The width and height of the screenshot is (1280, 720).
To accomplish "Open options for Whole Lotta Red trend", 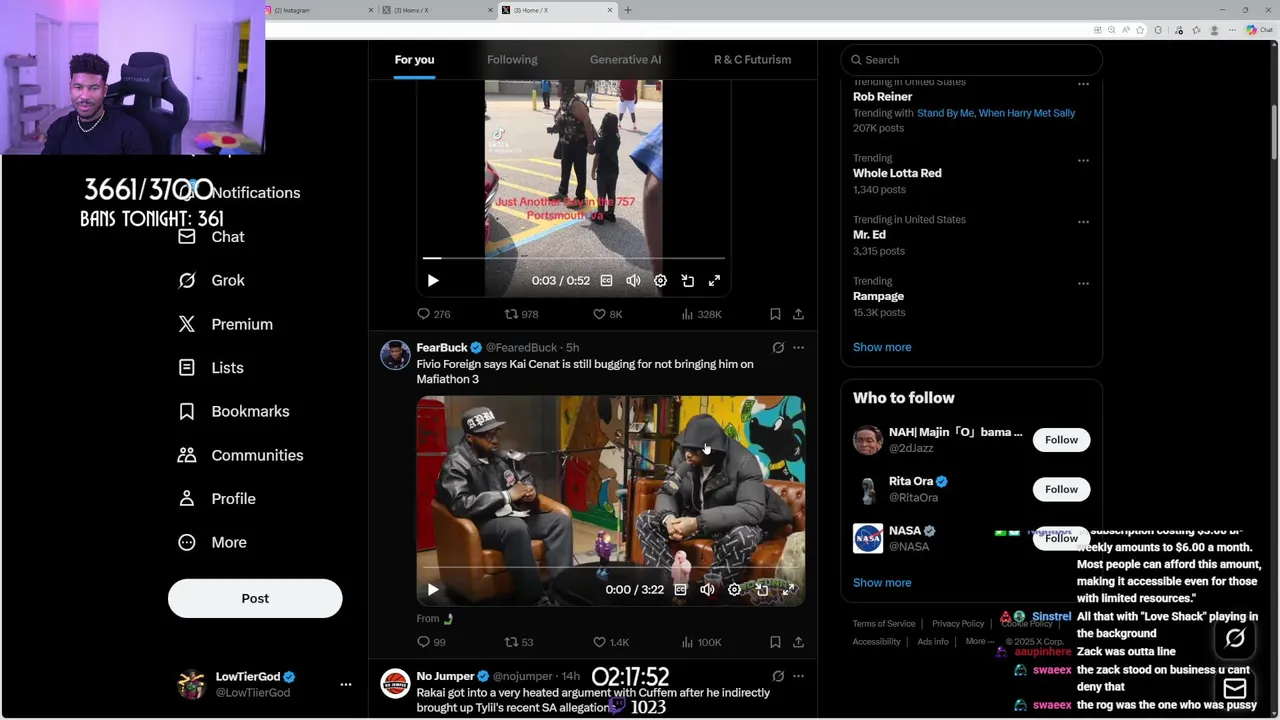I will (1083, 160).
